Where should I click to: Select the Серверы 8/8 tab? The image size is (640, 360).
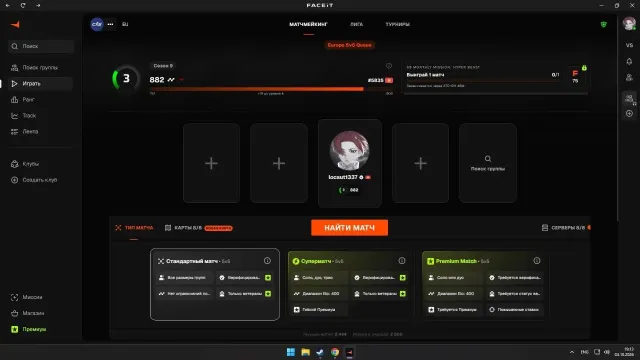(565, 228)
